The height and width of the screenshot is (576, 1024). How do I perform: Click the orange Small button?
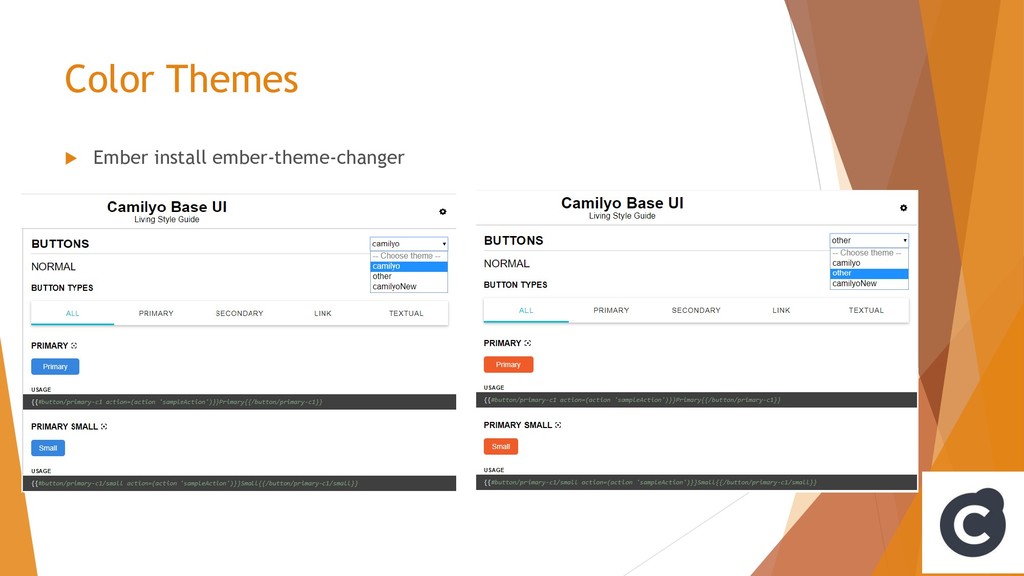pos(501,447)
